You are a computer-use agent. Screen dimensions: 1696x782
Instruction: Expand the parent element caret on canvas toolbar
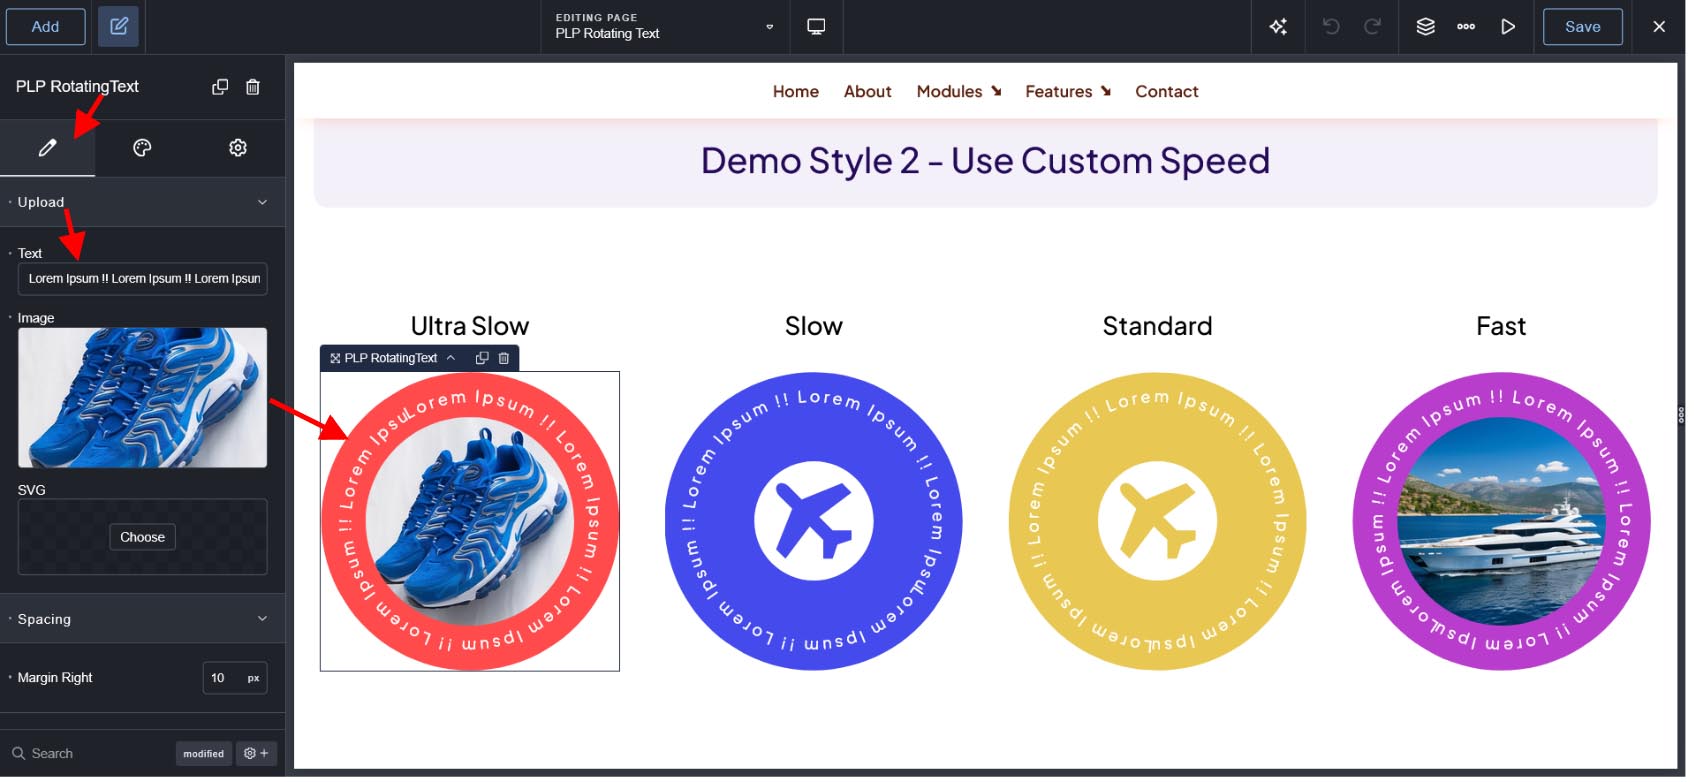(451, 358)
